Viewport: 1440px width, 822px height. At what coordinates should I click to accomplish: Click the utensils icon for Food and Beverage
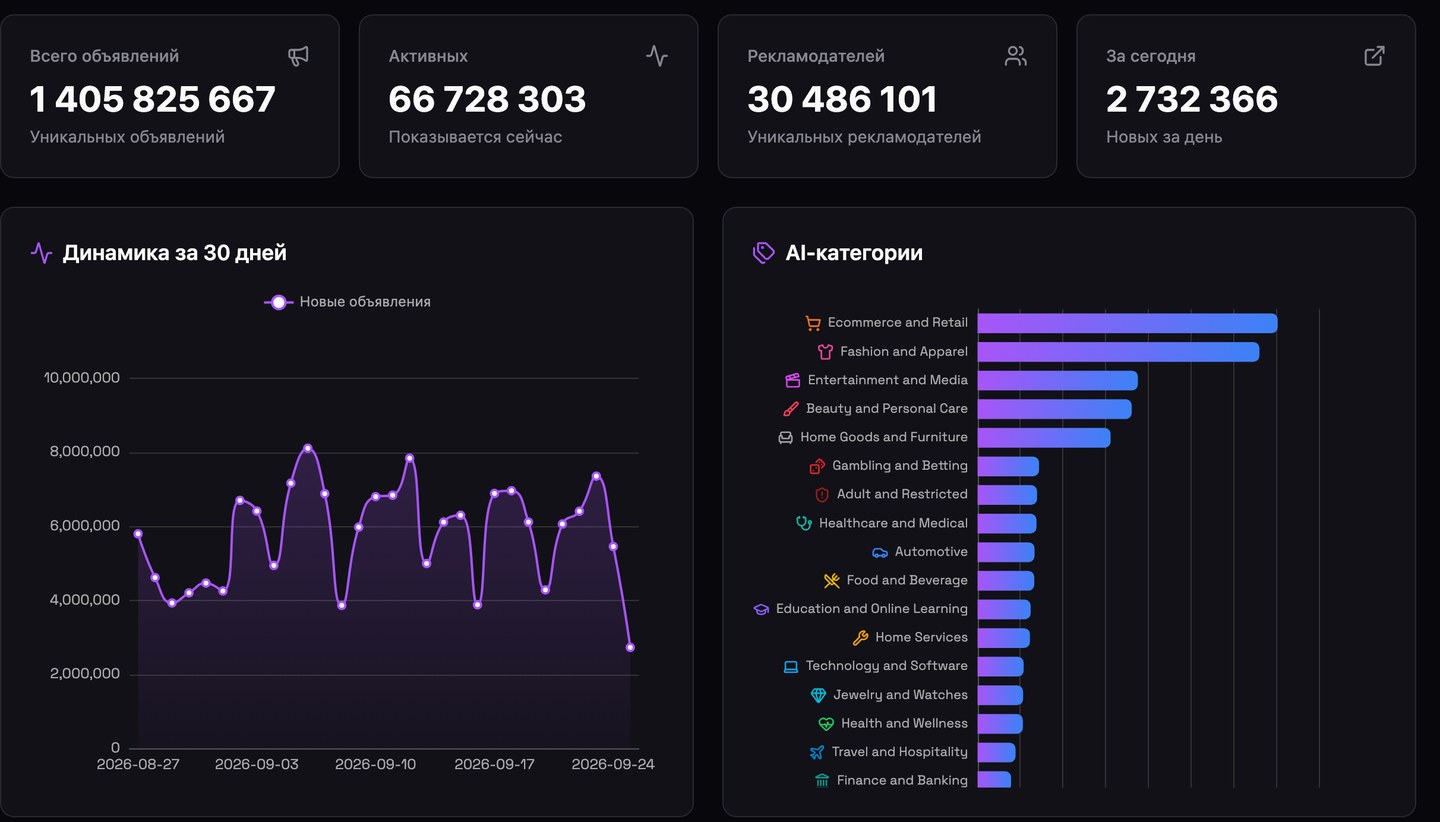(x=831, y=580)
